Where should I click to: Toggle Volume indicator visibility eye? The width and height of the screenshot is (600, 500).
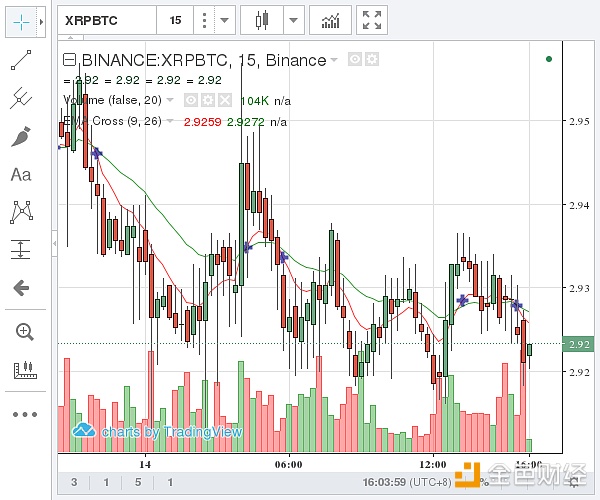point(191,100)
